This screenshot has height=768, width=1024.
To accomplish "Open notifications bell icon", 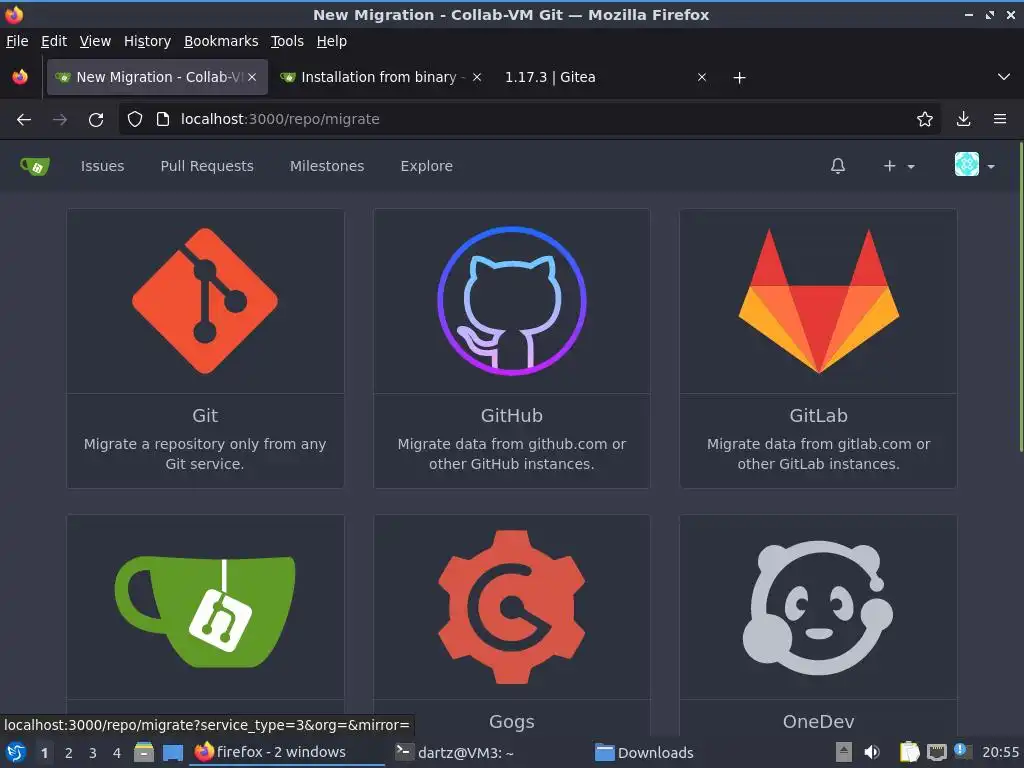I will point(838,166).
